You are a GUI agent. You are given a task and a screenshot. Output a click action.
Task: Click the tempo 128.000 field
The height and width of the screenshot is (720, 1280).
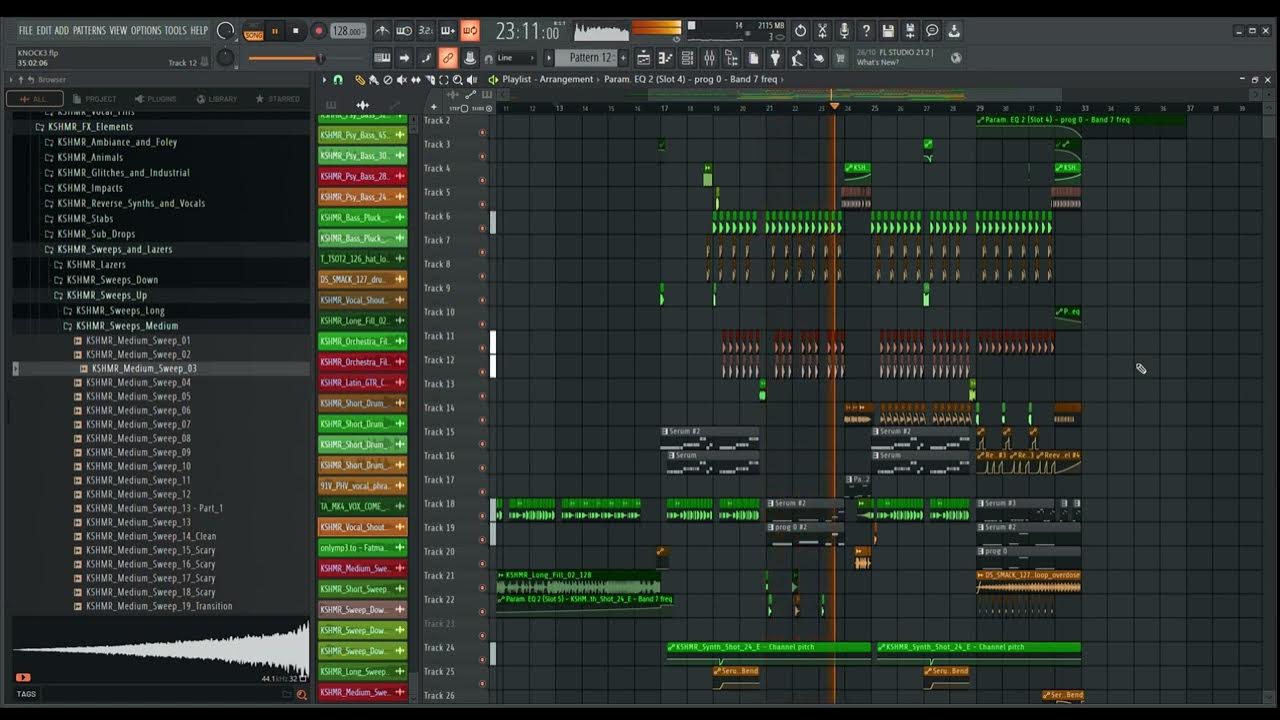pos(348,31)
